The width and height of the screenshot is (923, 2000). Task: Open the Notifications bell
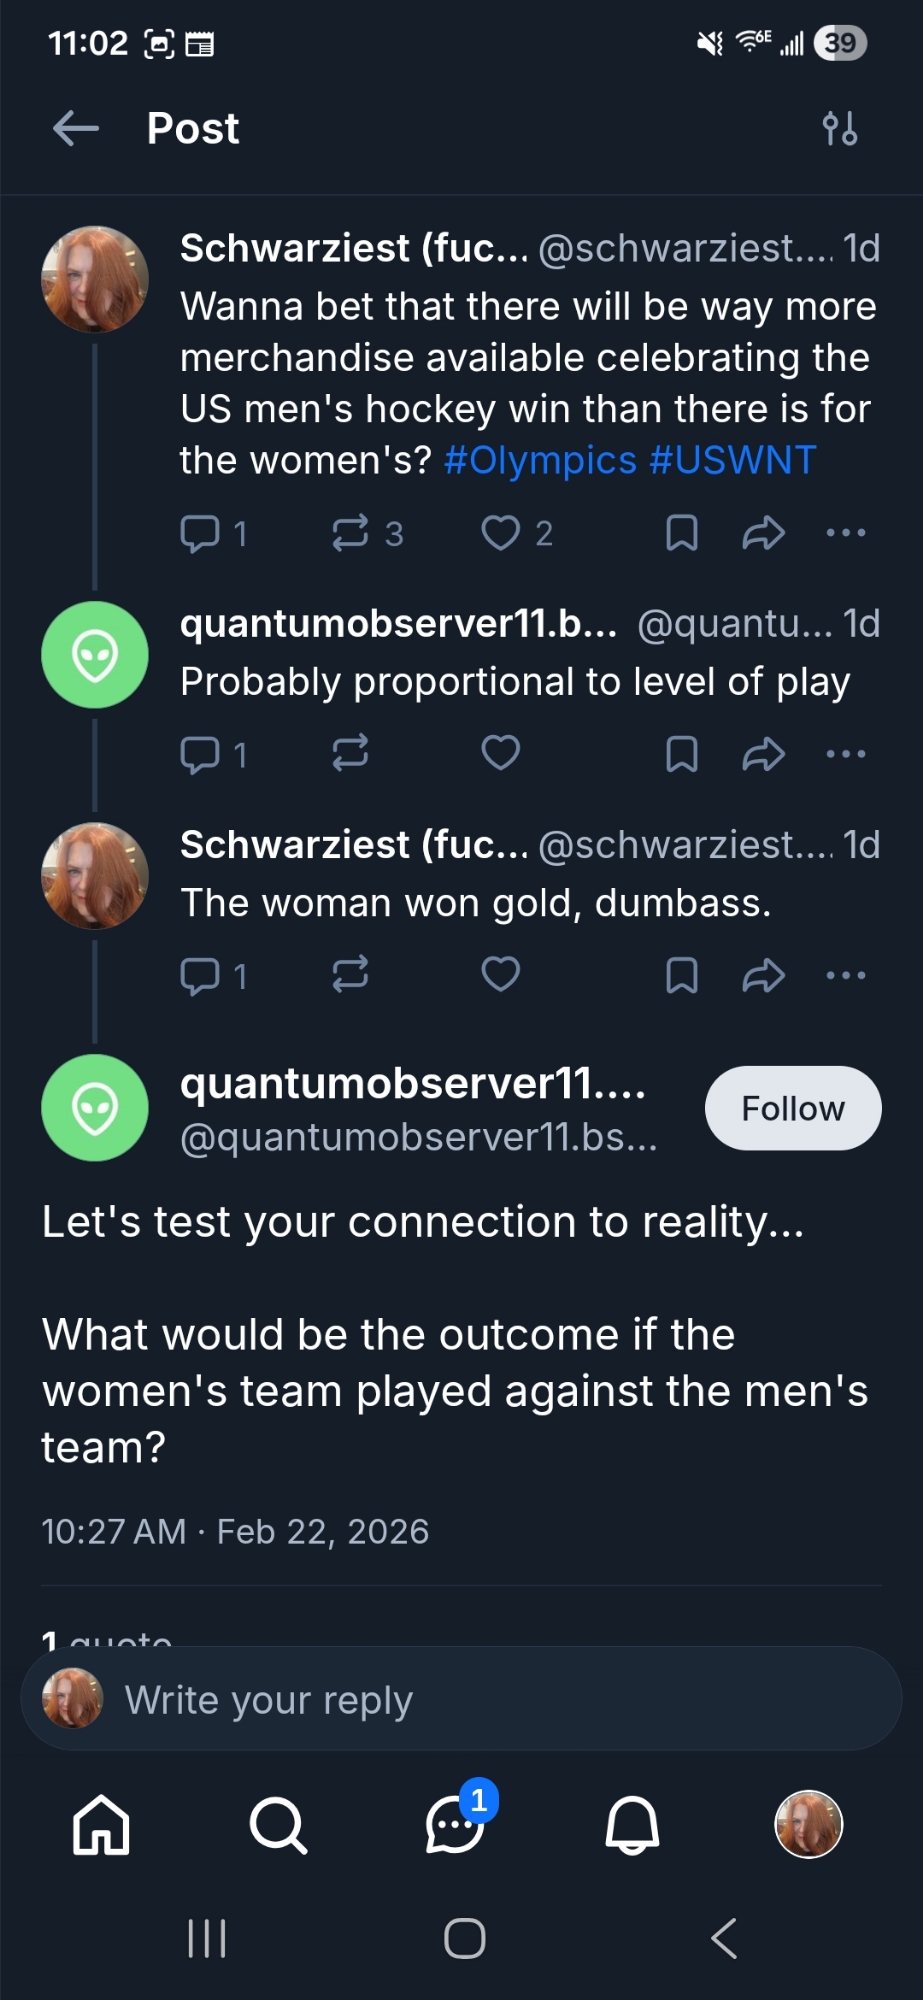(632, 1825)
